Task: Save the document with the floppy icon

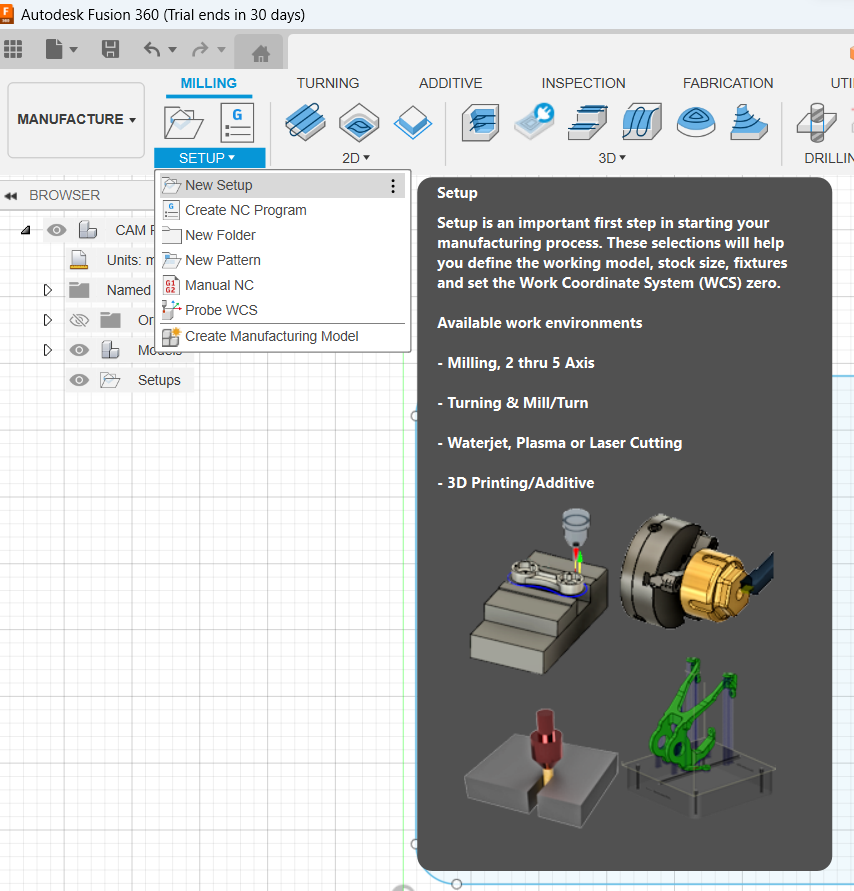Action: 110,49
